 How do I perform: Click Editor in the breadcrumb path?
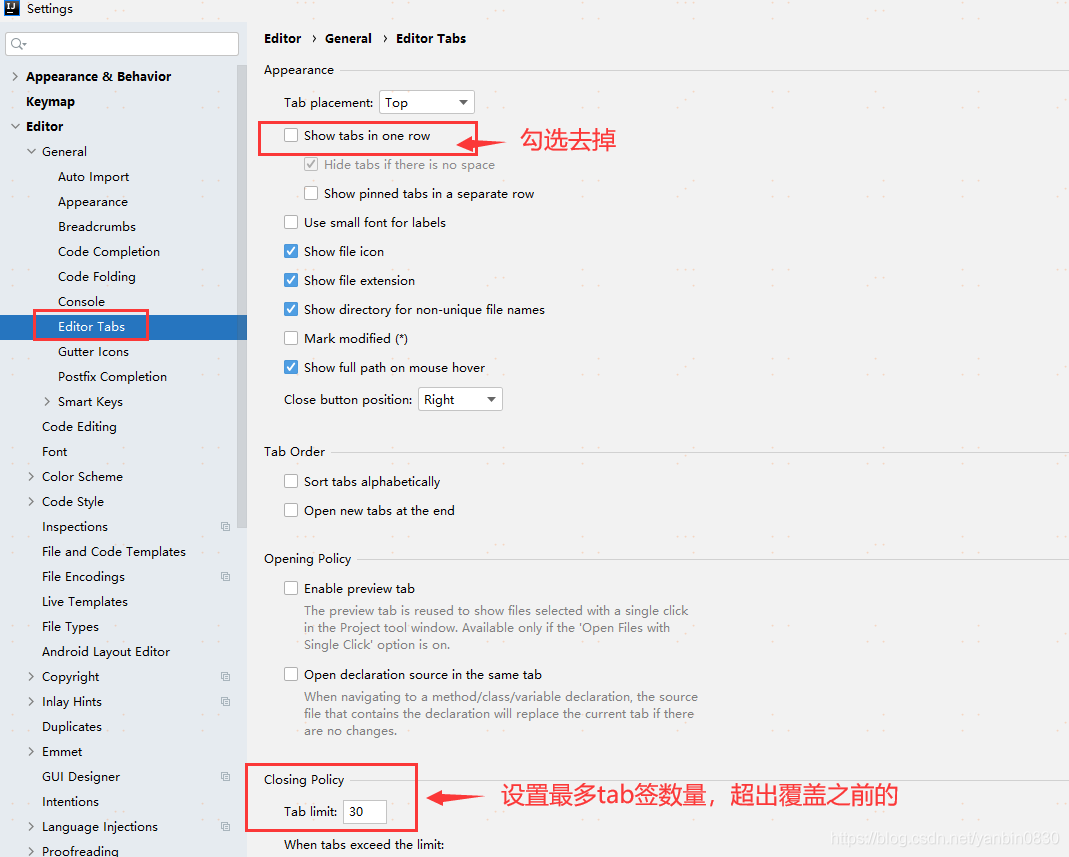click(282, 38)
